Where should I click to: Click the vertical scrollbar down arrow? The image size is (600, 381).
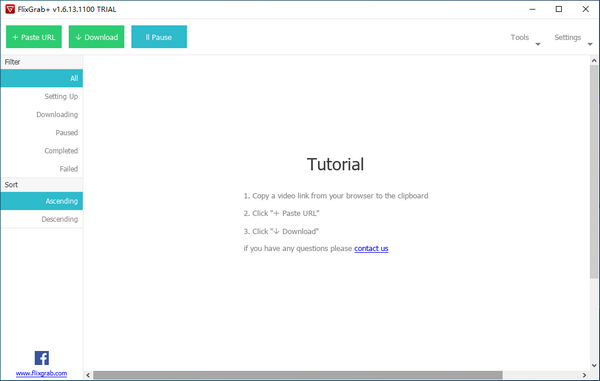[594, 365]
